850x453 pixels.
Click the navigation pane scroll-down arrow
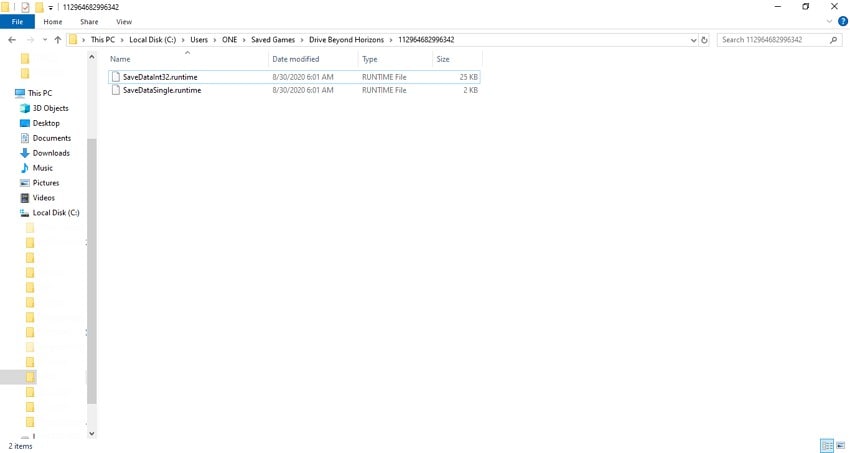click(x=92, y=433)
